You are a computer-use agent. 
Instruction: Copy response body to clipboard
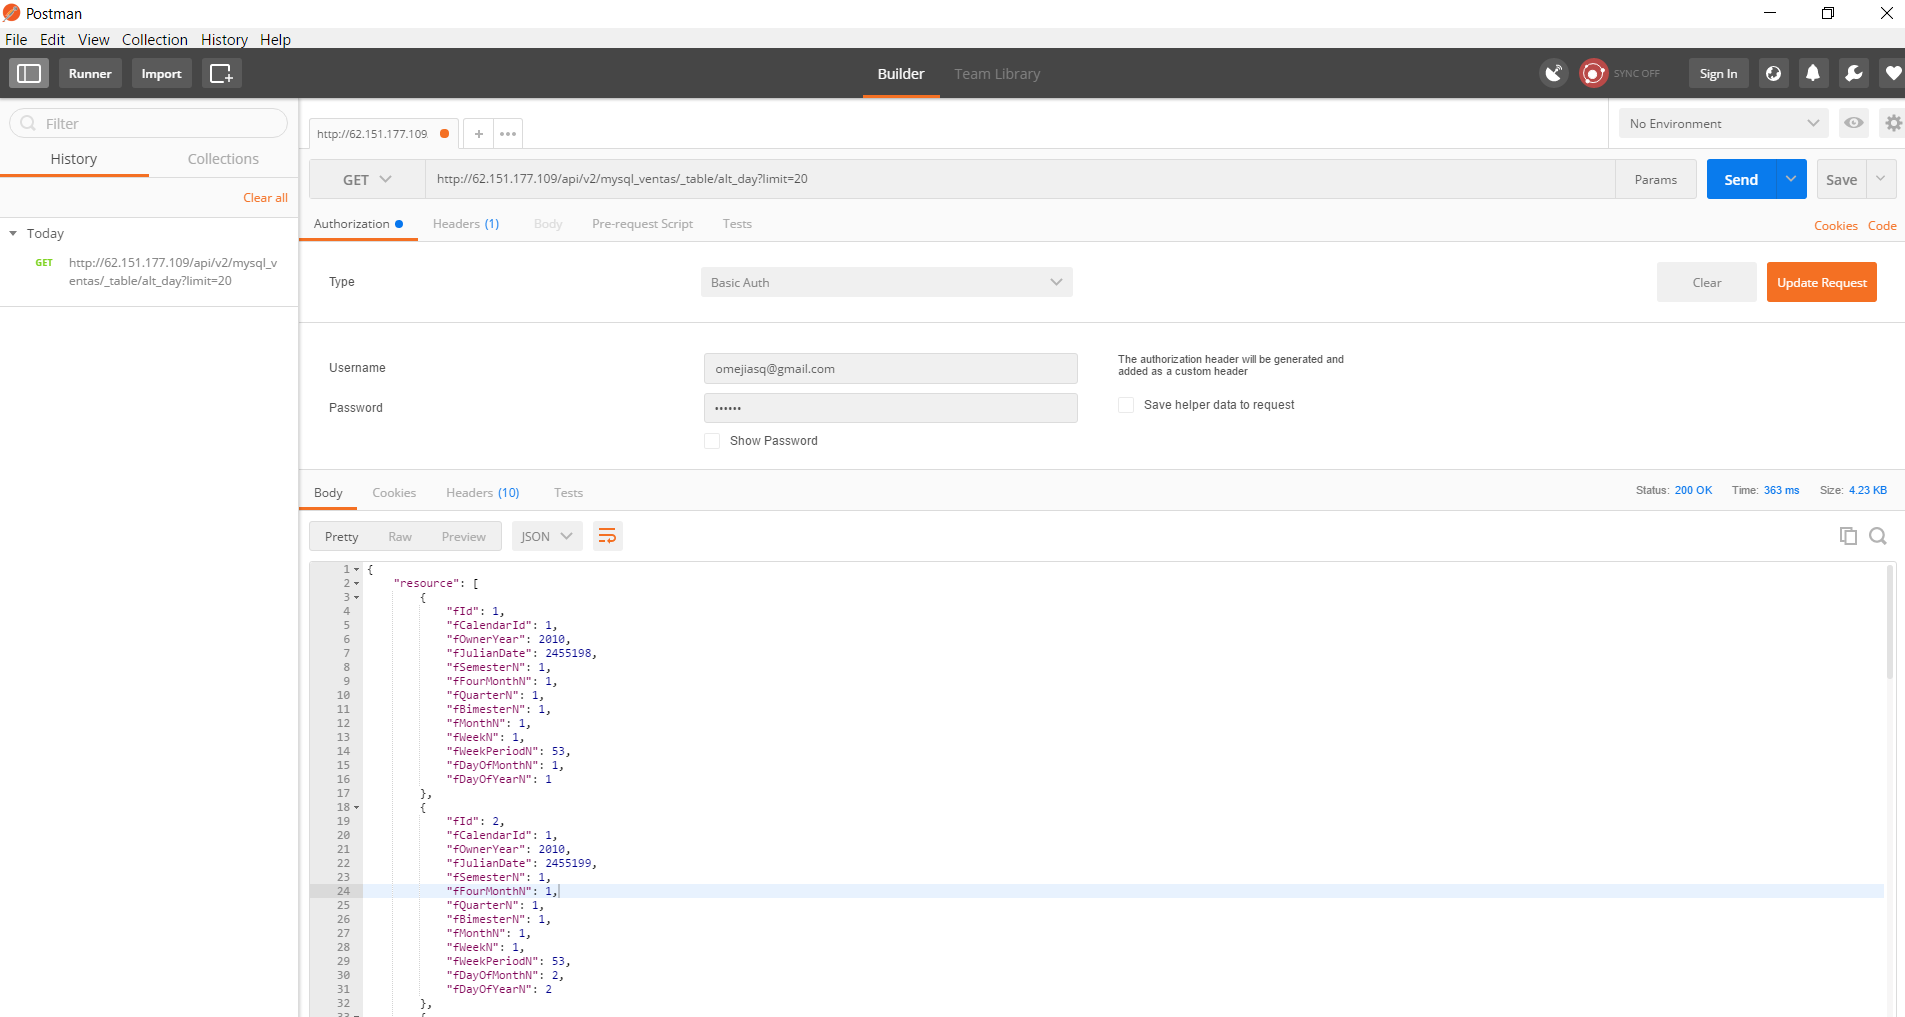coord(1848,536)
